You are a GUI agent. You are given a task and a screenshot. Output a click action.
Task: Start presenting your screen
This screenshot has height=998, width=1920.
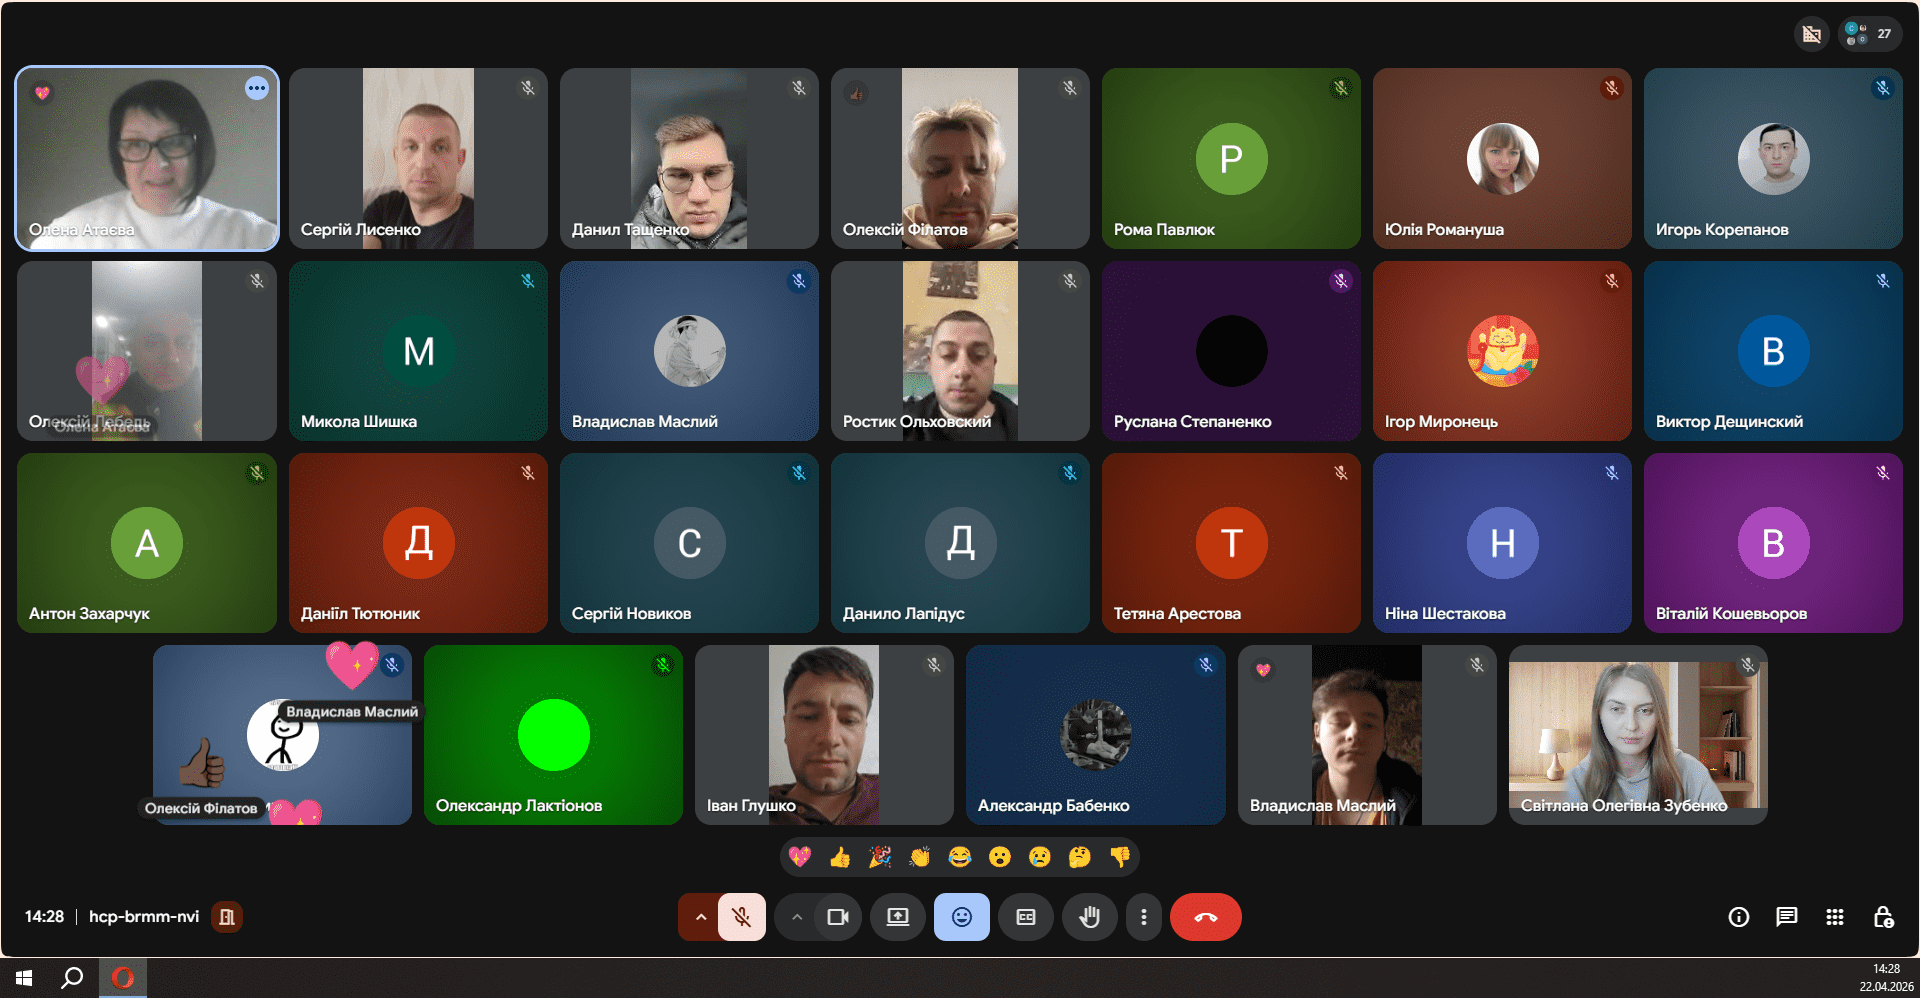[x=898, y=917]
